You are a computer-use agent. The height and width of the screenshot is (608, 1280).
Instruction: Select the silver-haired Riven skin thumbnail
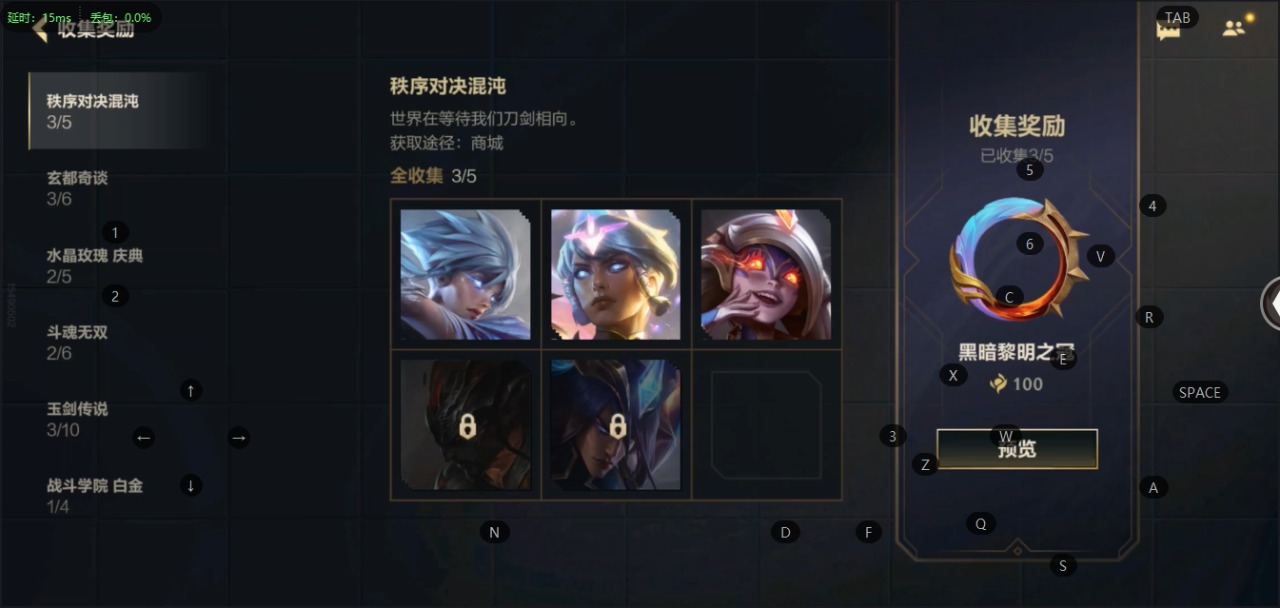(466, 274)
